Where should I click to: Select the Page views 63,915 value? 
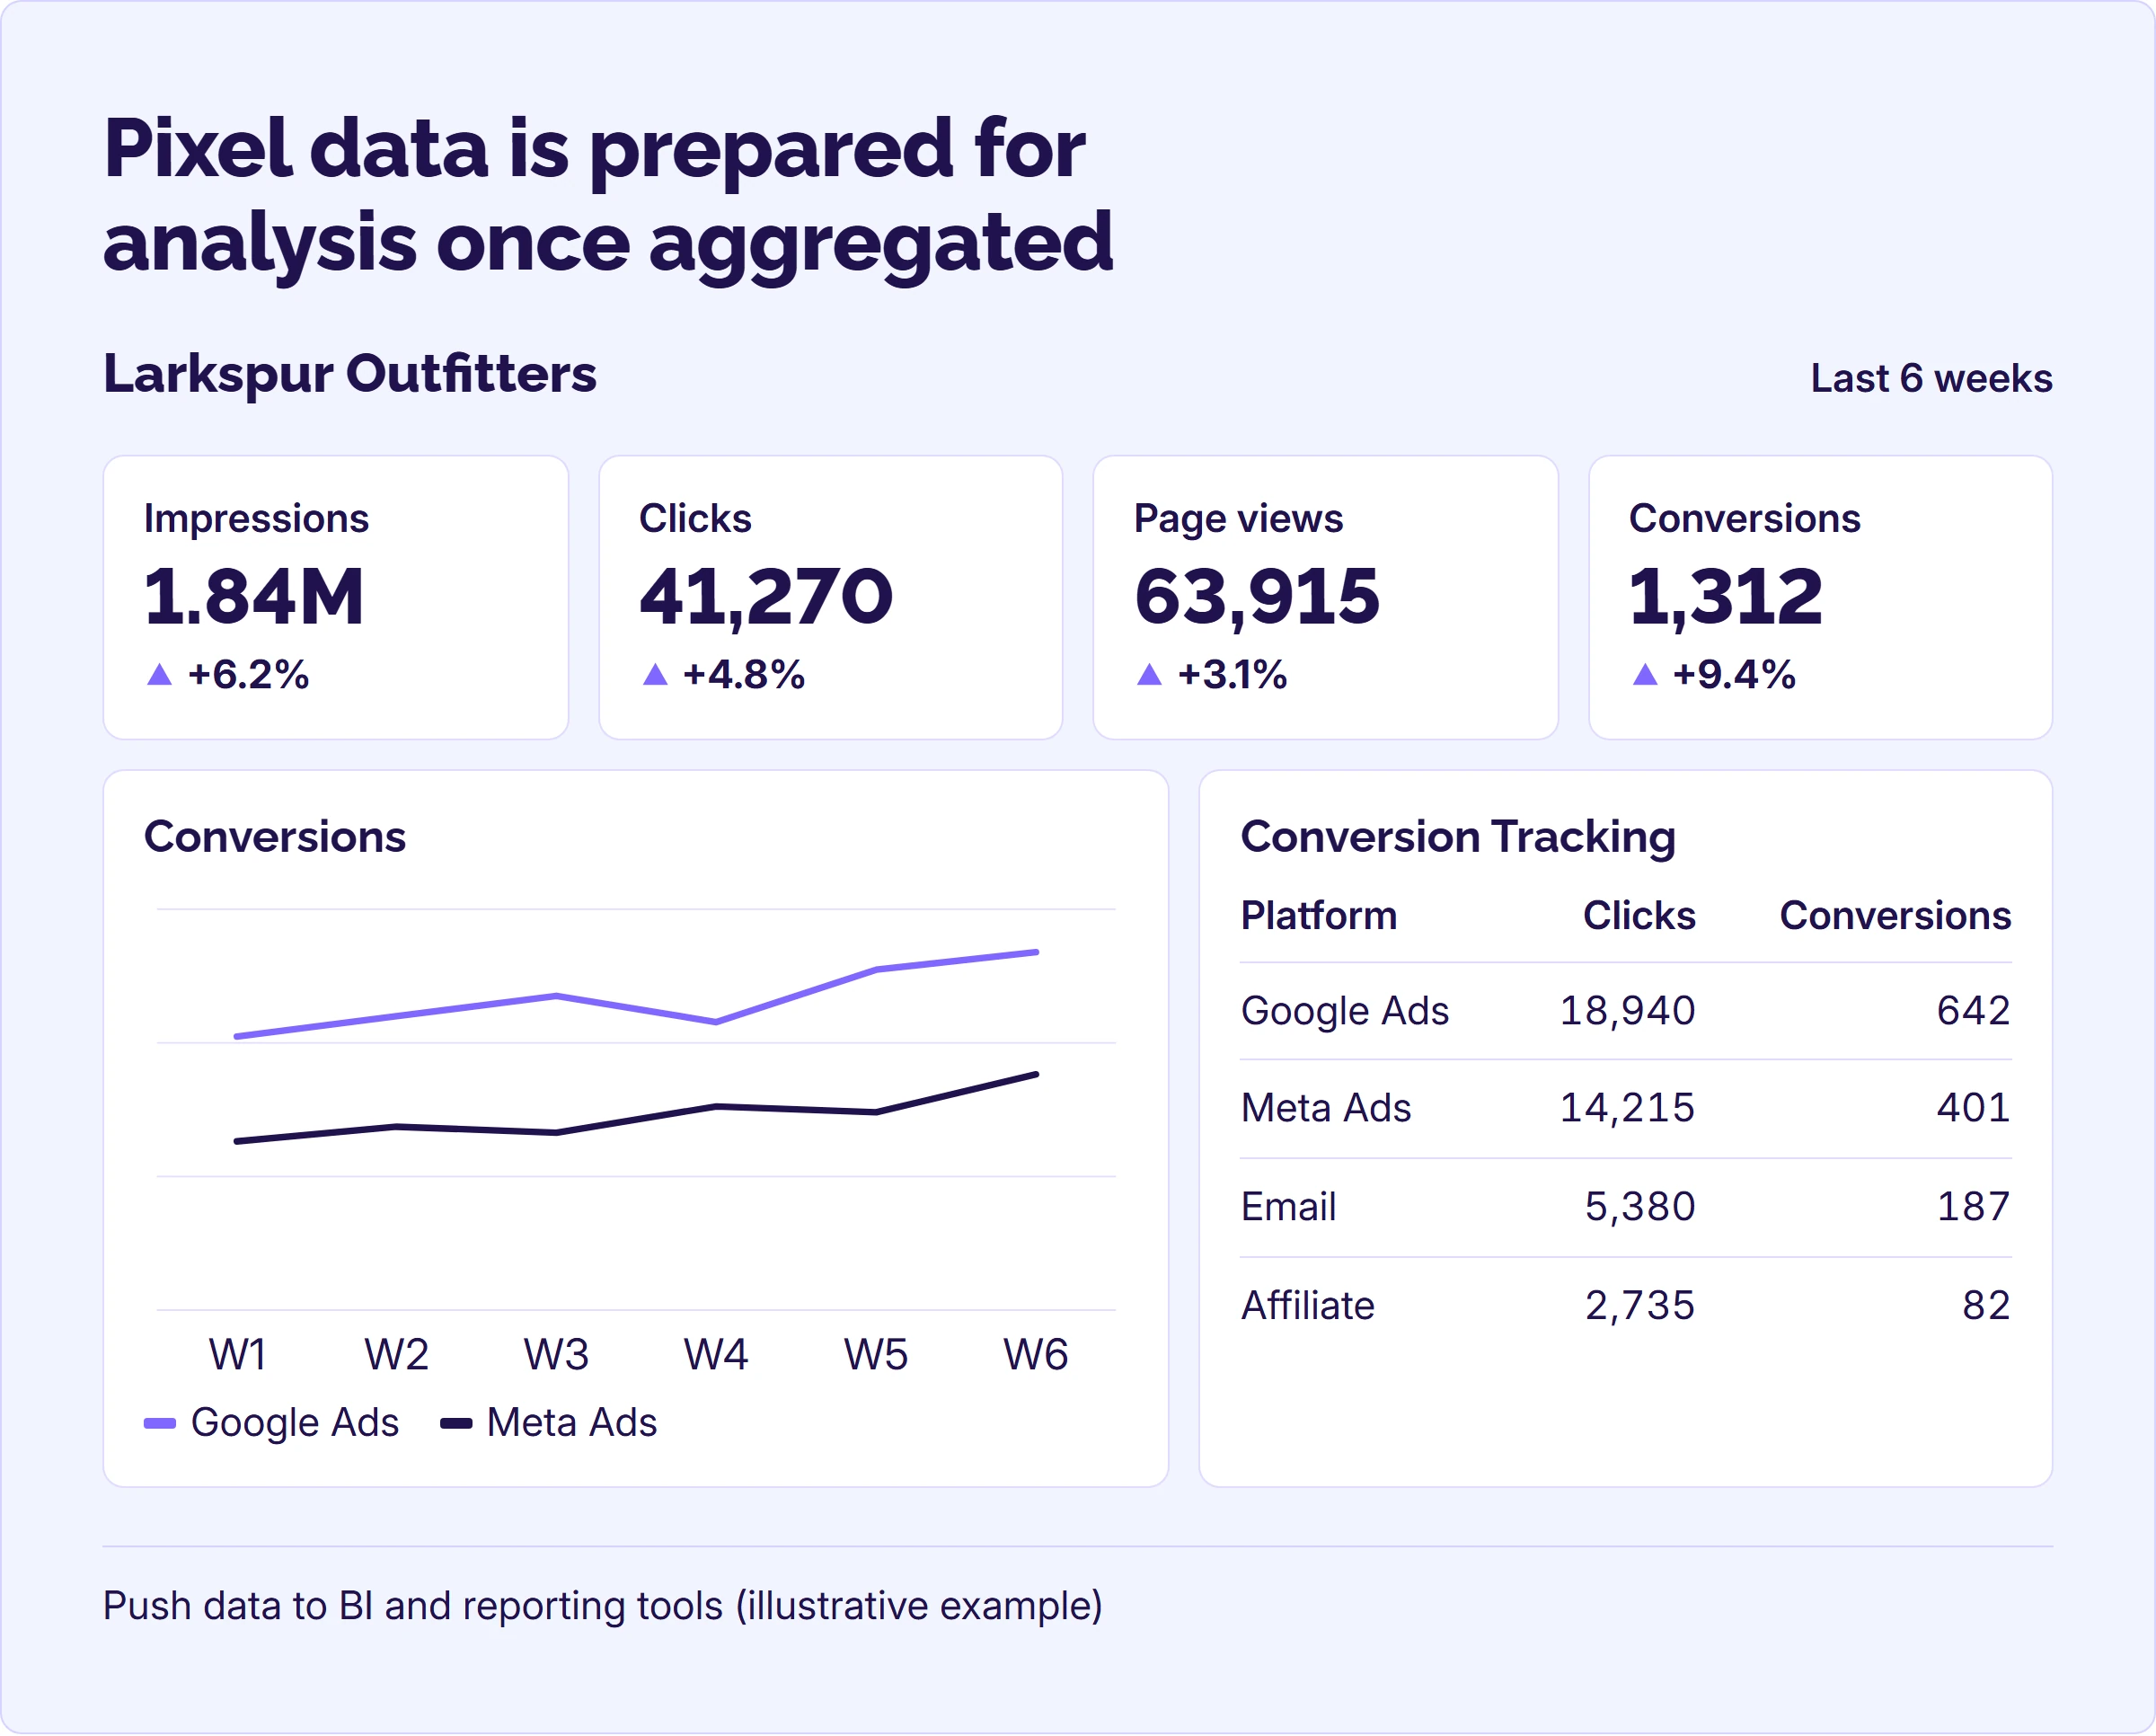1257,598
